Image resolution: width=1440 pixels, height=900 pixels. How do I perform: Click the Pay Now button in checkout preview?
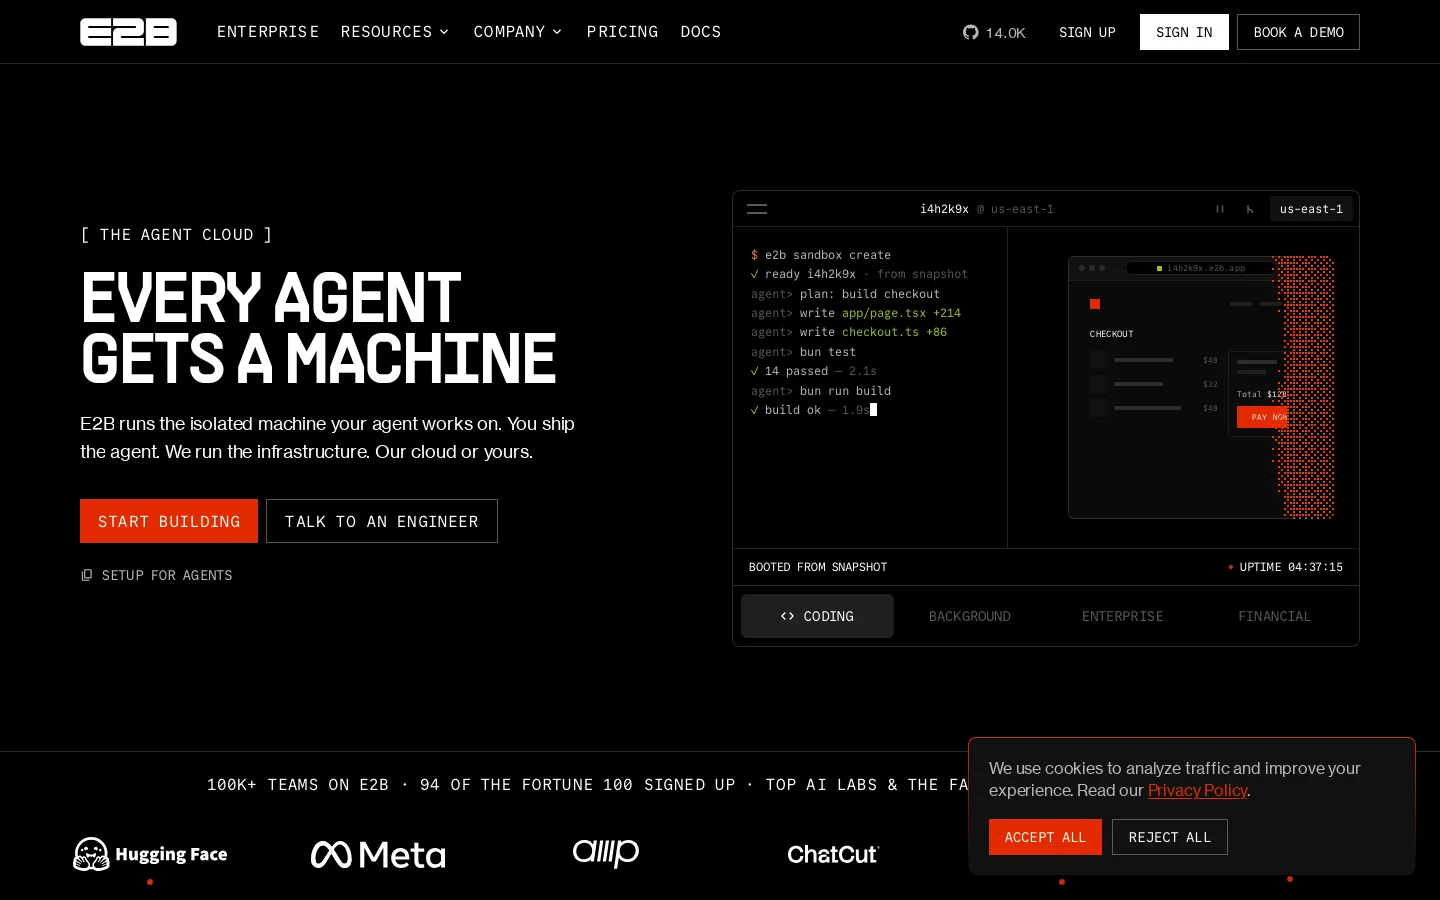pos(1263,417)
